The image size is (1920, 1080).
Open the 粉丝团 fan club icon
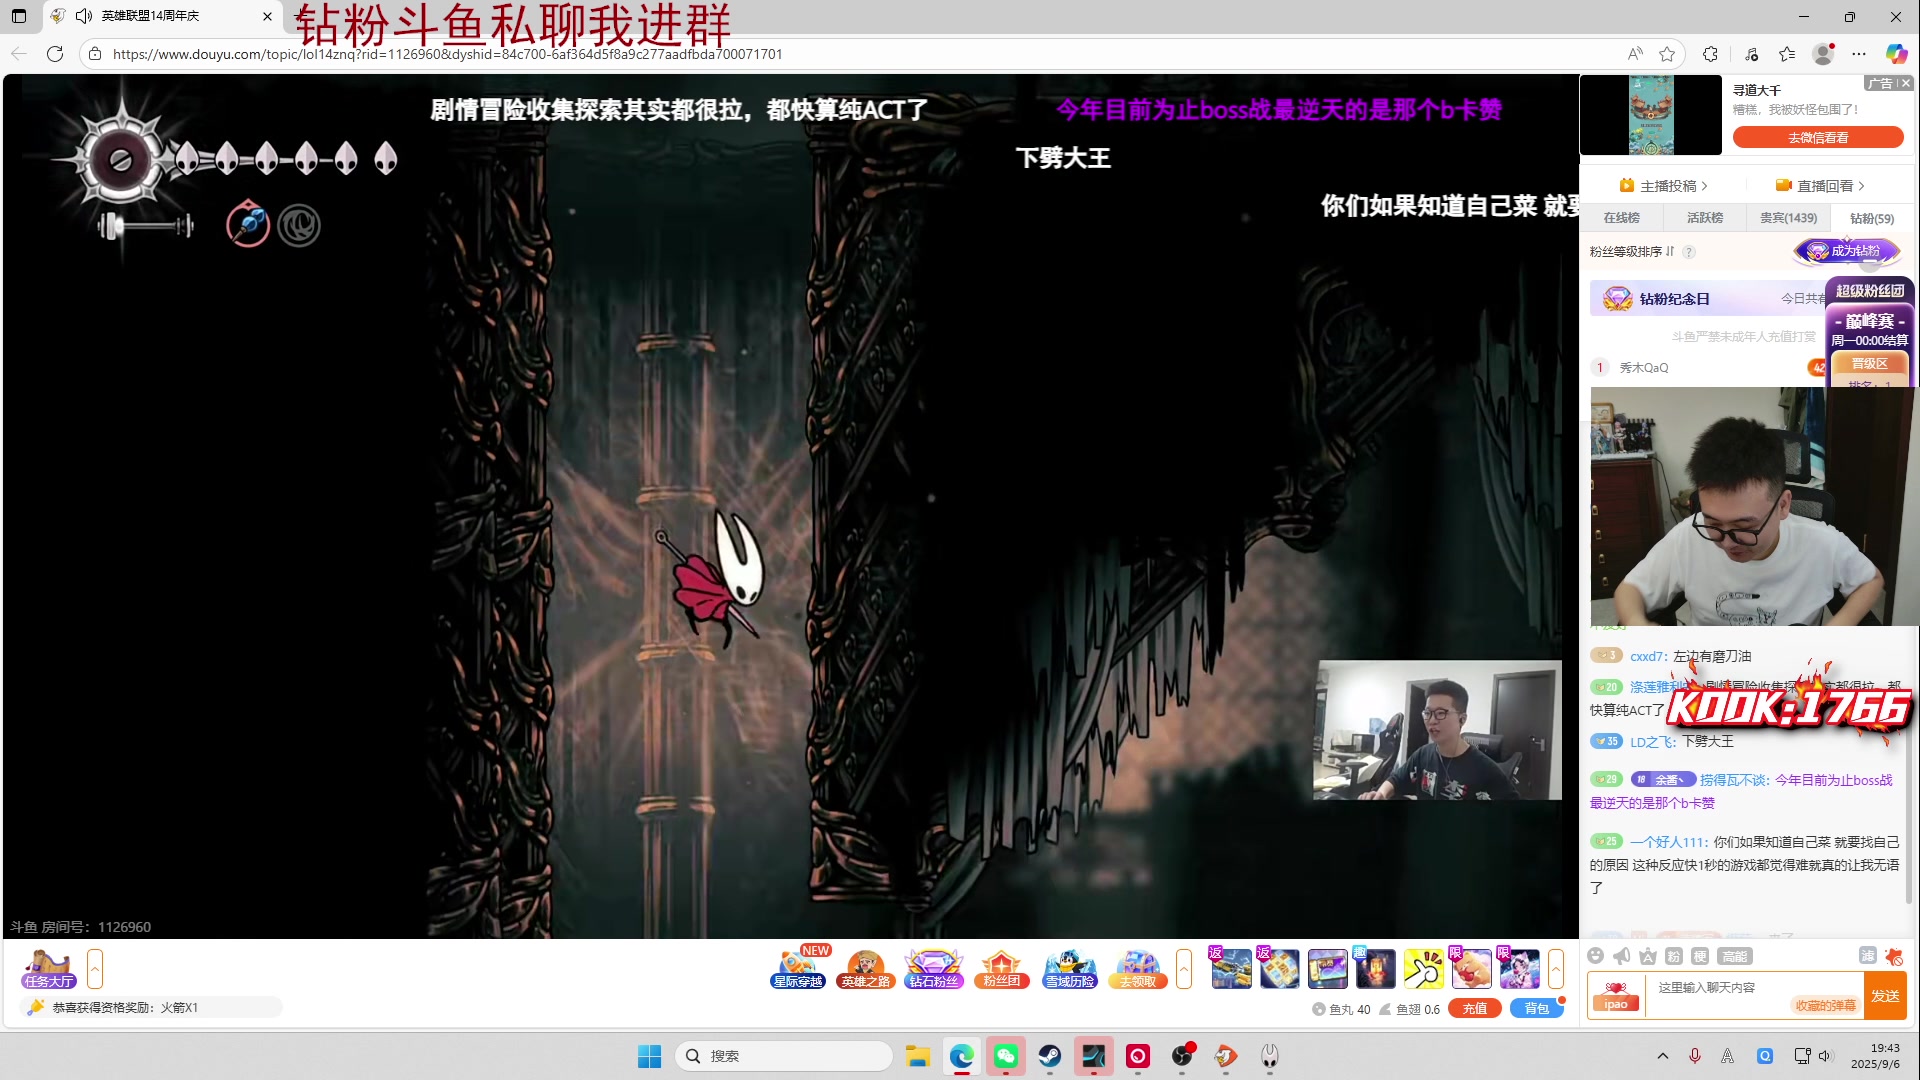tap(1002, 968)
